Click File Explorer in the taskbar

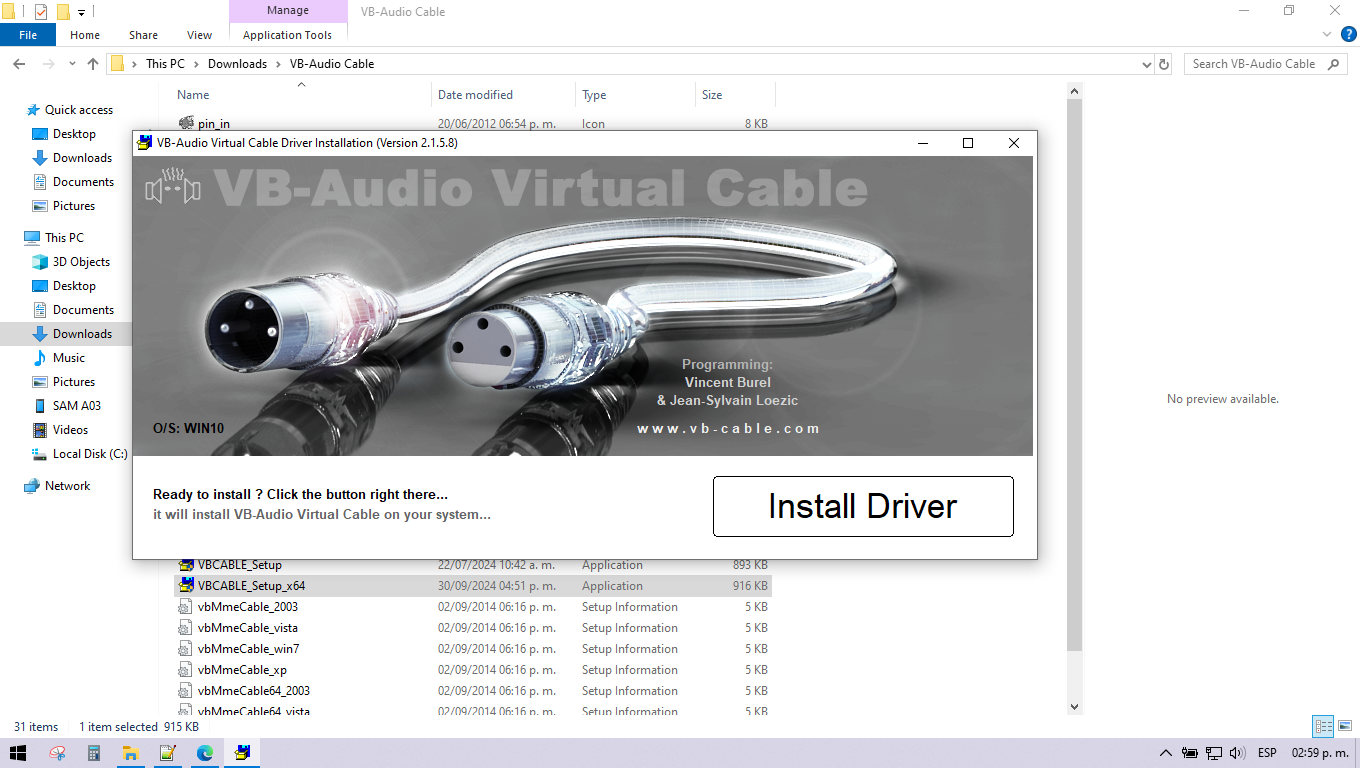[131, 753]
